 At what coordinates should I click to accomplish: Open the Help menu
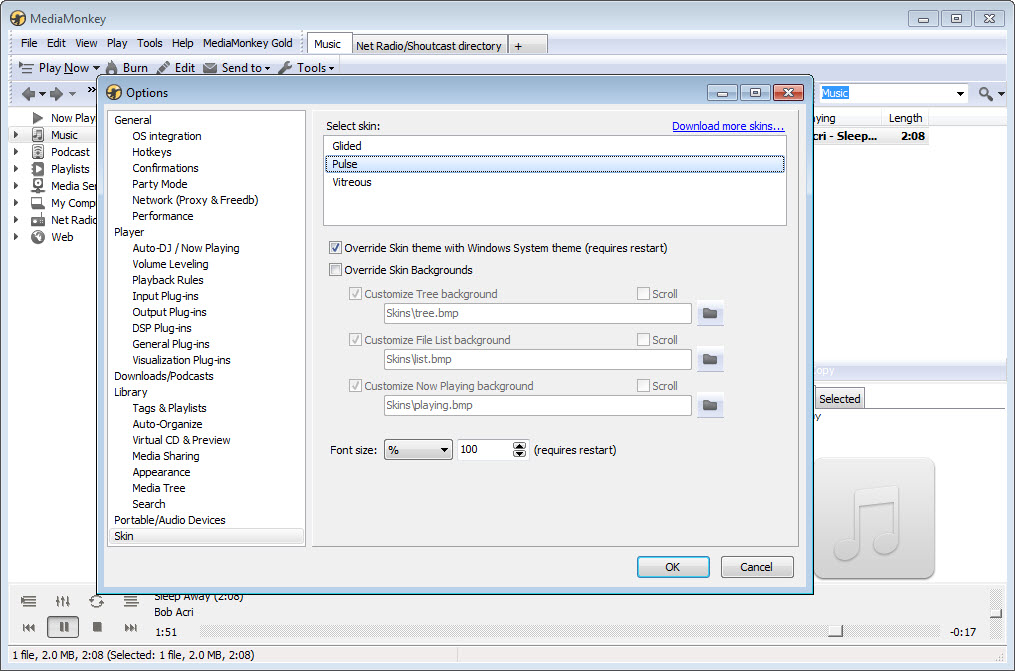(183, 43)
